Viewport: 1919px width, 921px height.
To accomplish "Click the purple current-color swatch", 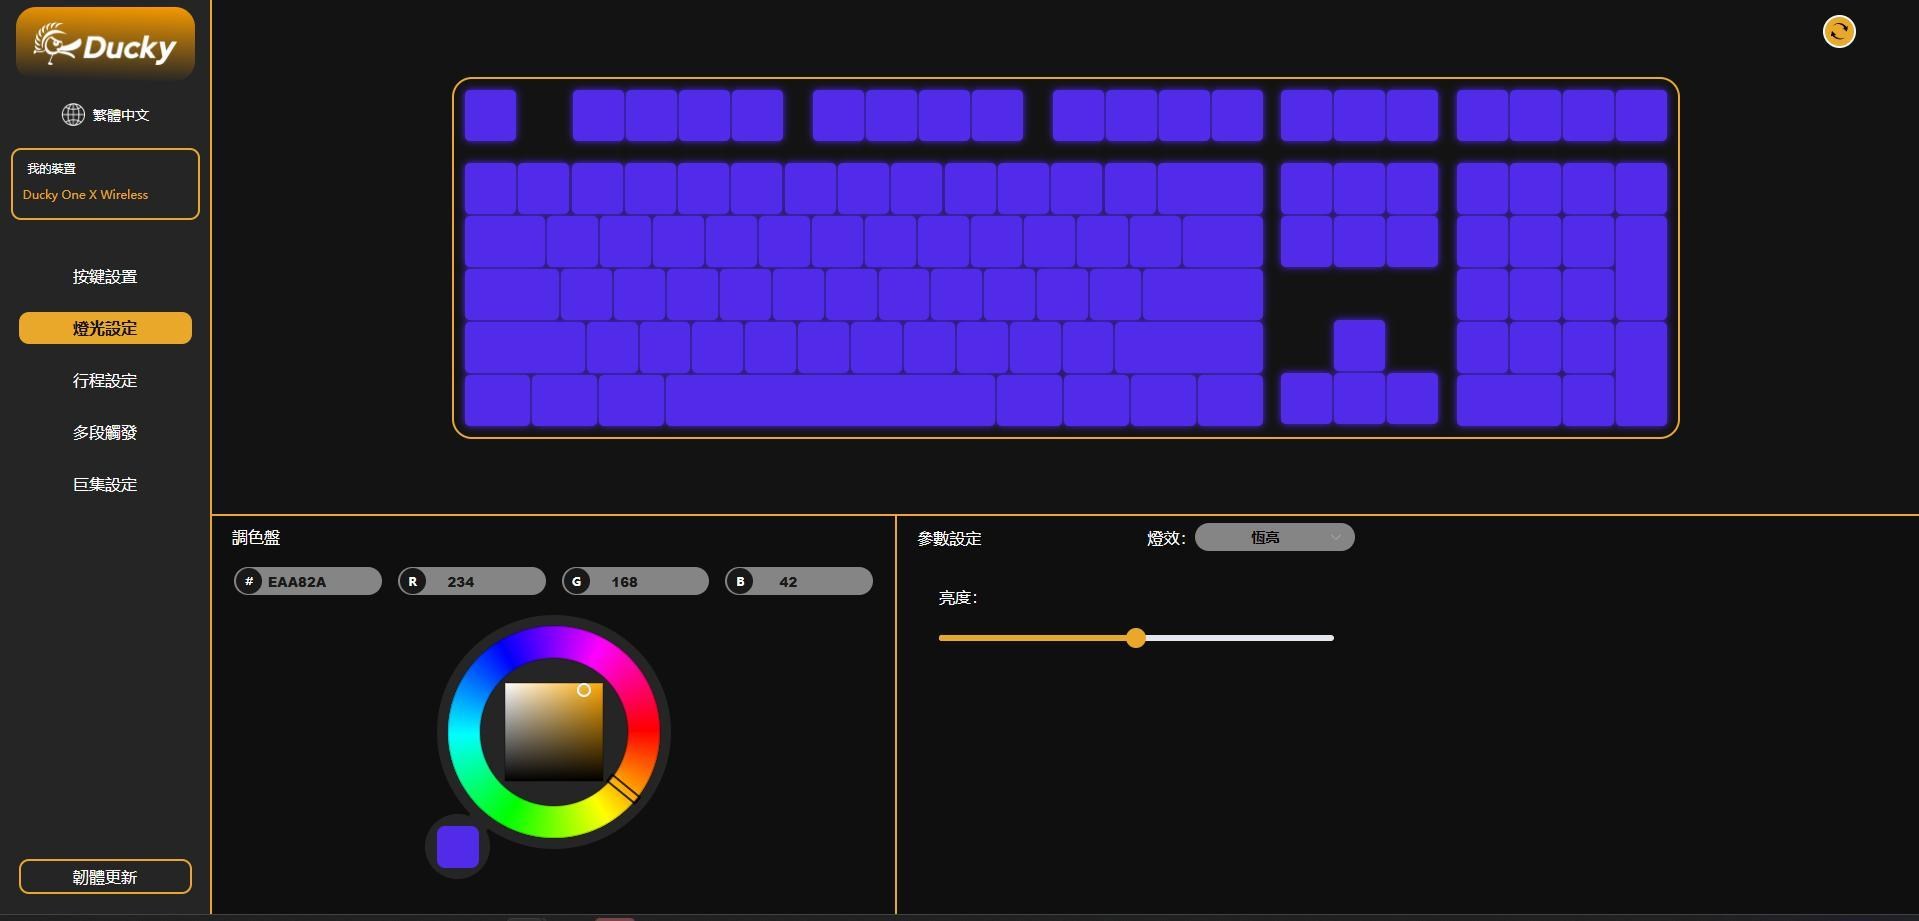I will pos(458,847).
